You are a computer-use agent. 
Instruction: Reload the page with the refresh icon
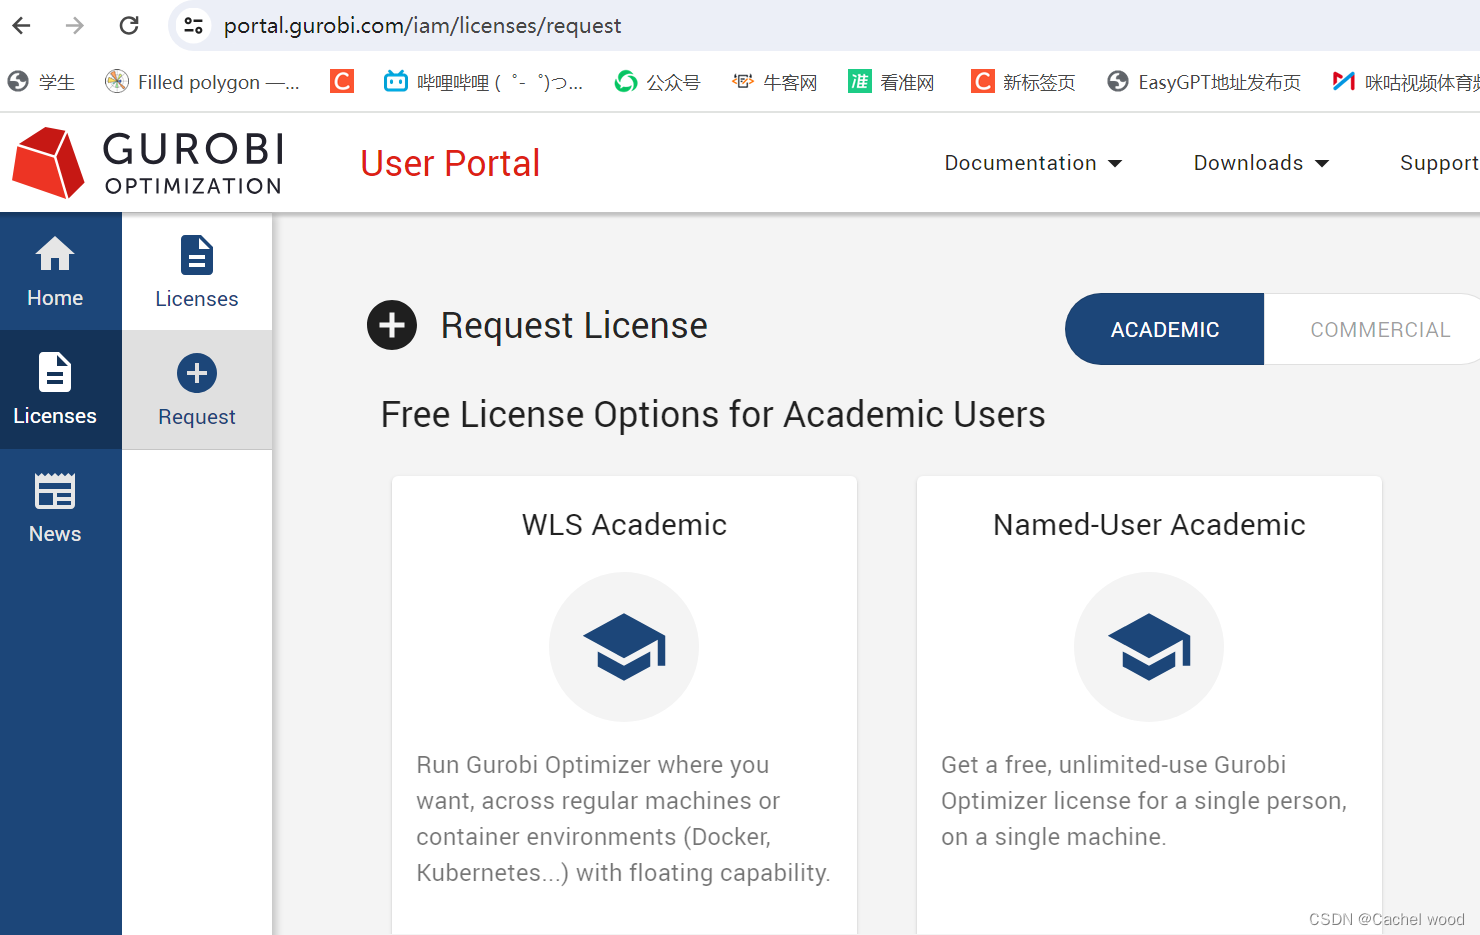(x=129, y=25)
